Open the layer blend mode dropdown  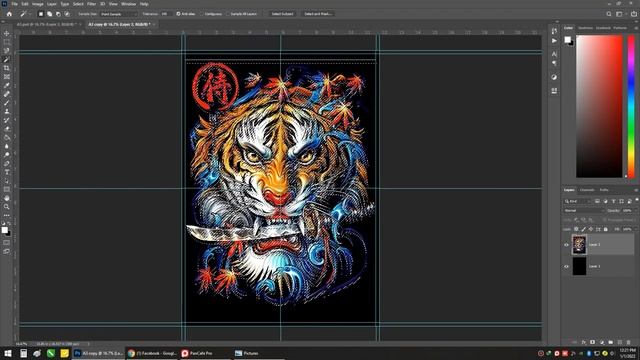584,211
